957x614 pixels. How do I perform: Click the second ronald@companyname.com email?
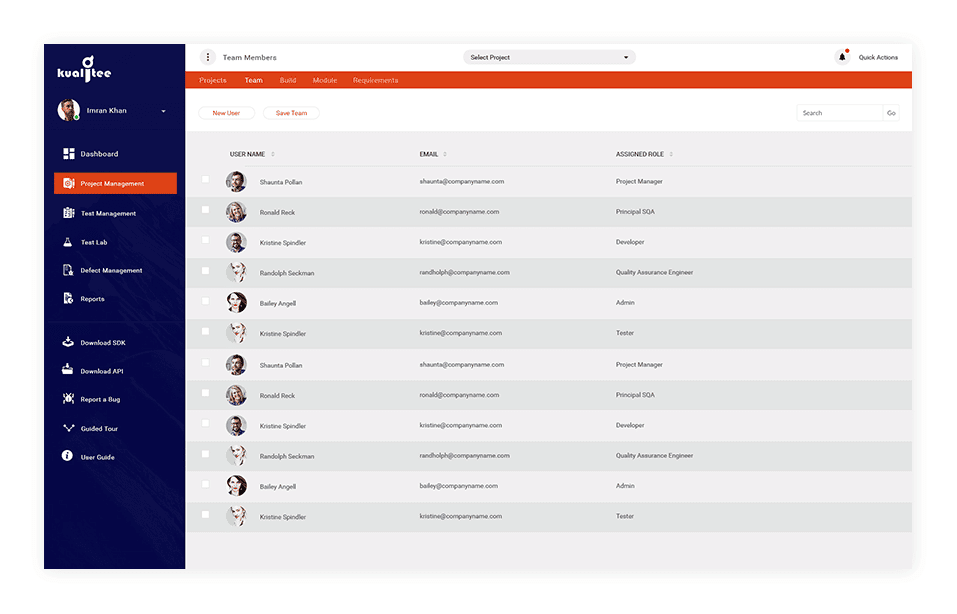(459, 395)
